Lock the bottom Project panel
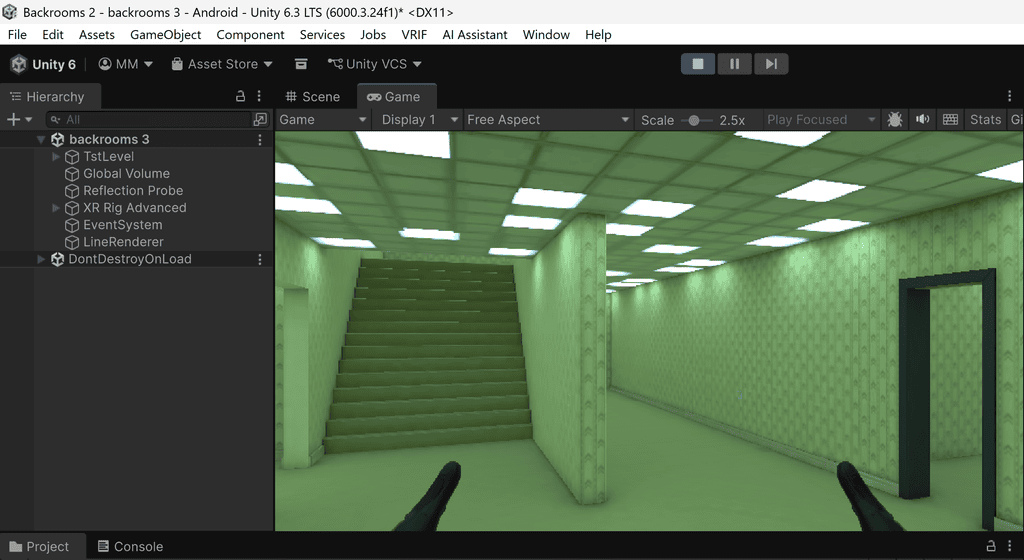1024x560 pixels. click(991, 546)
